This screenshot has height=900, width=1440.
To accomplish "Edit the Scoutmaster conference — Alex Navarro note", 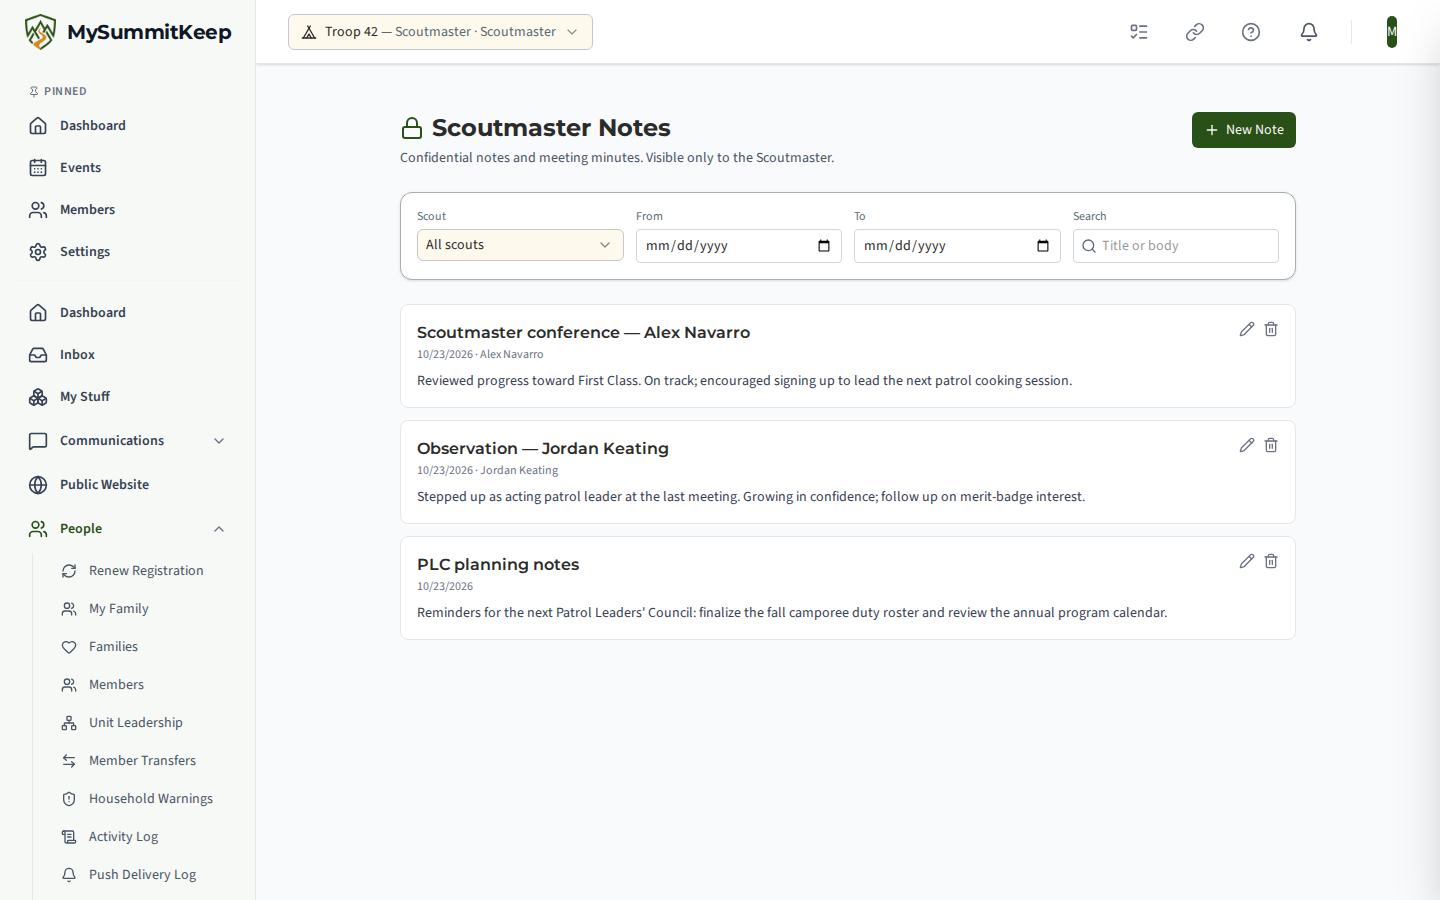I will 1247,329.
